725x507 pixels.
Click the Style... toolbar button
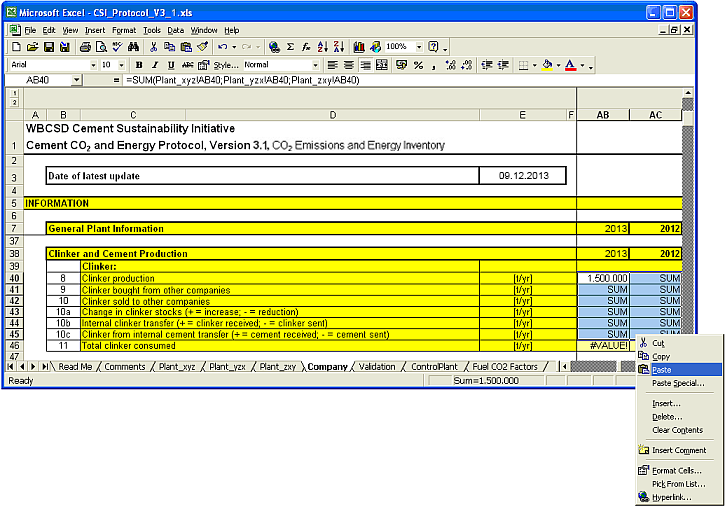point(226,65)
